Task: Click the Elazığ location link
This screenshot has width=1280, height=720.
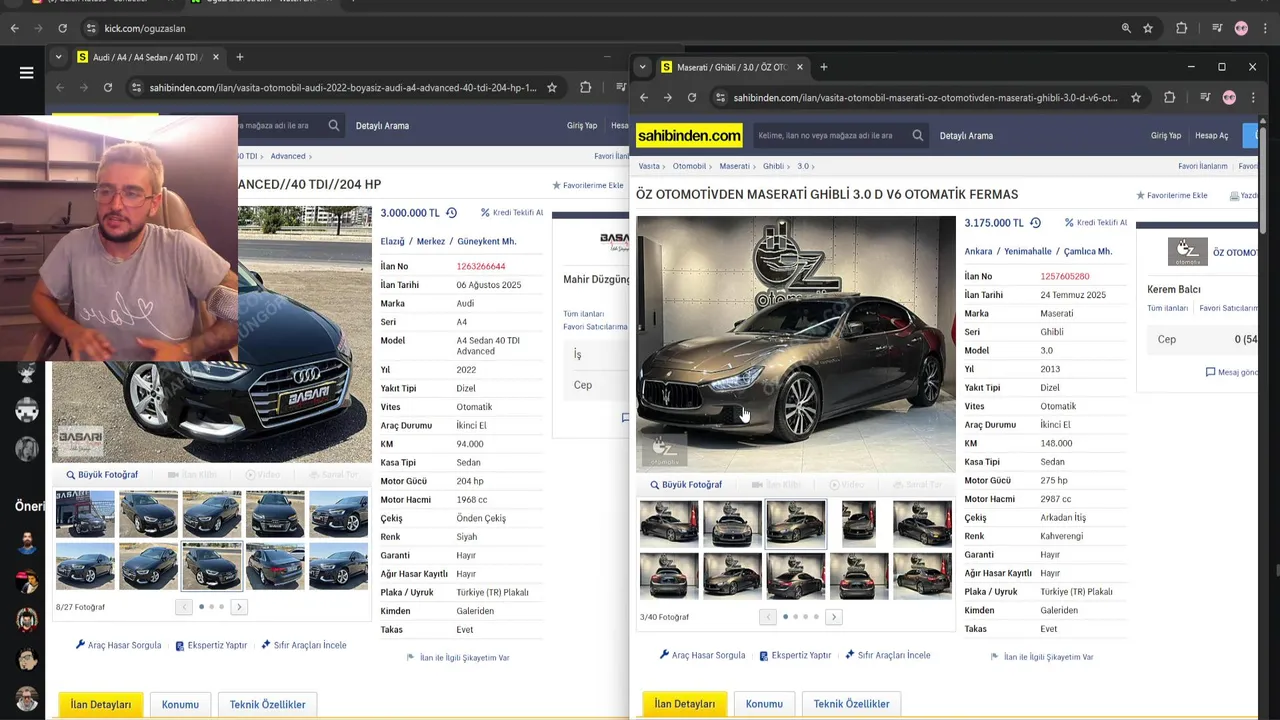Action: pyautogui.click(x=392, y=241)
